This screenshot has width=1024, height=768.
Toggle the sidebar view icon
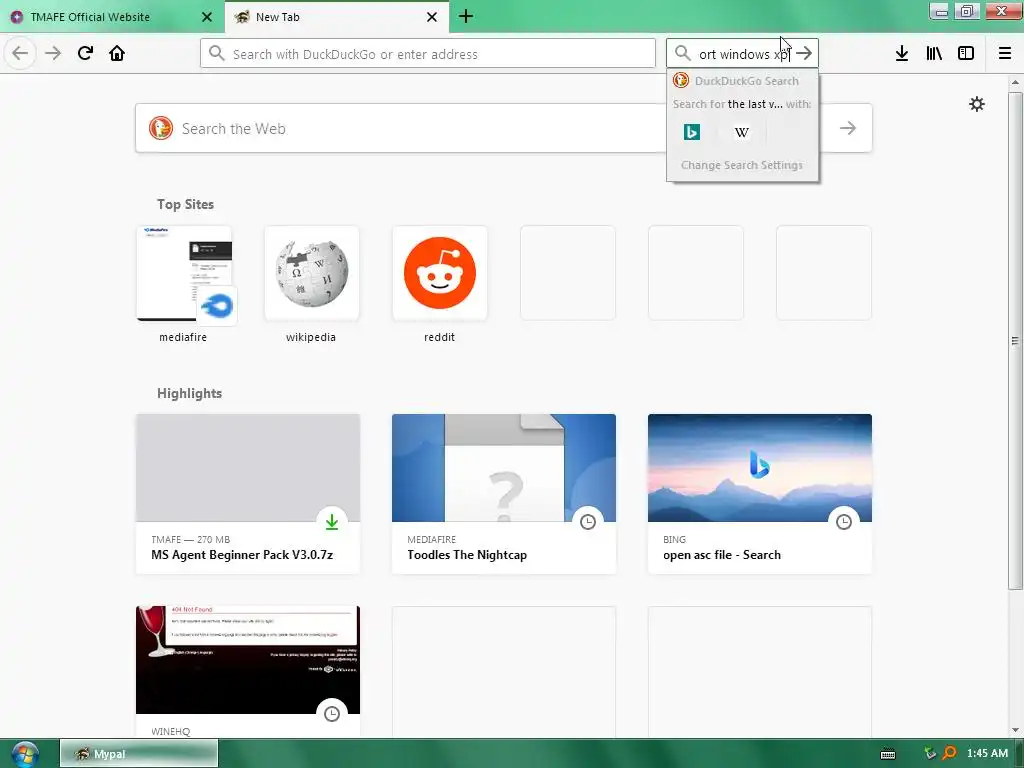(966, 54)
